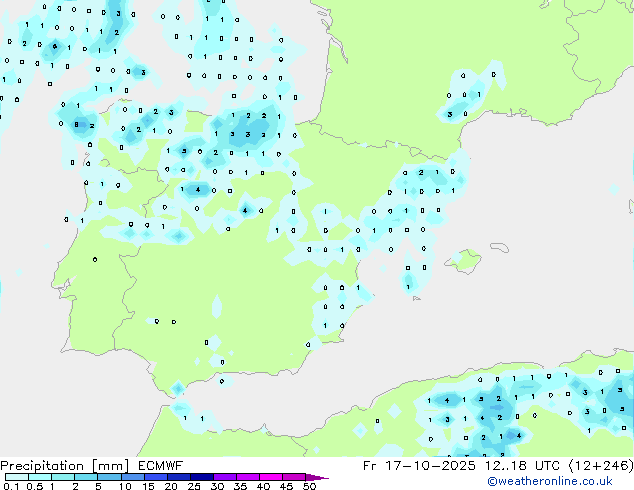Click the 1–2 mm legend color box

pyautogui.click(x=63, y=477)
